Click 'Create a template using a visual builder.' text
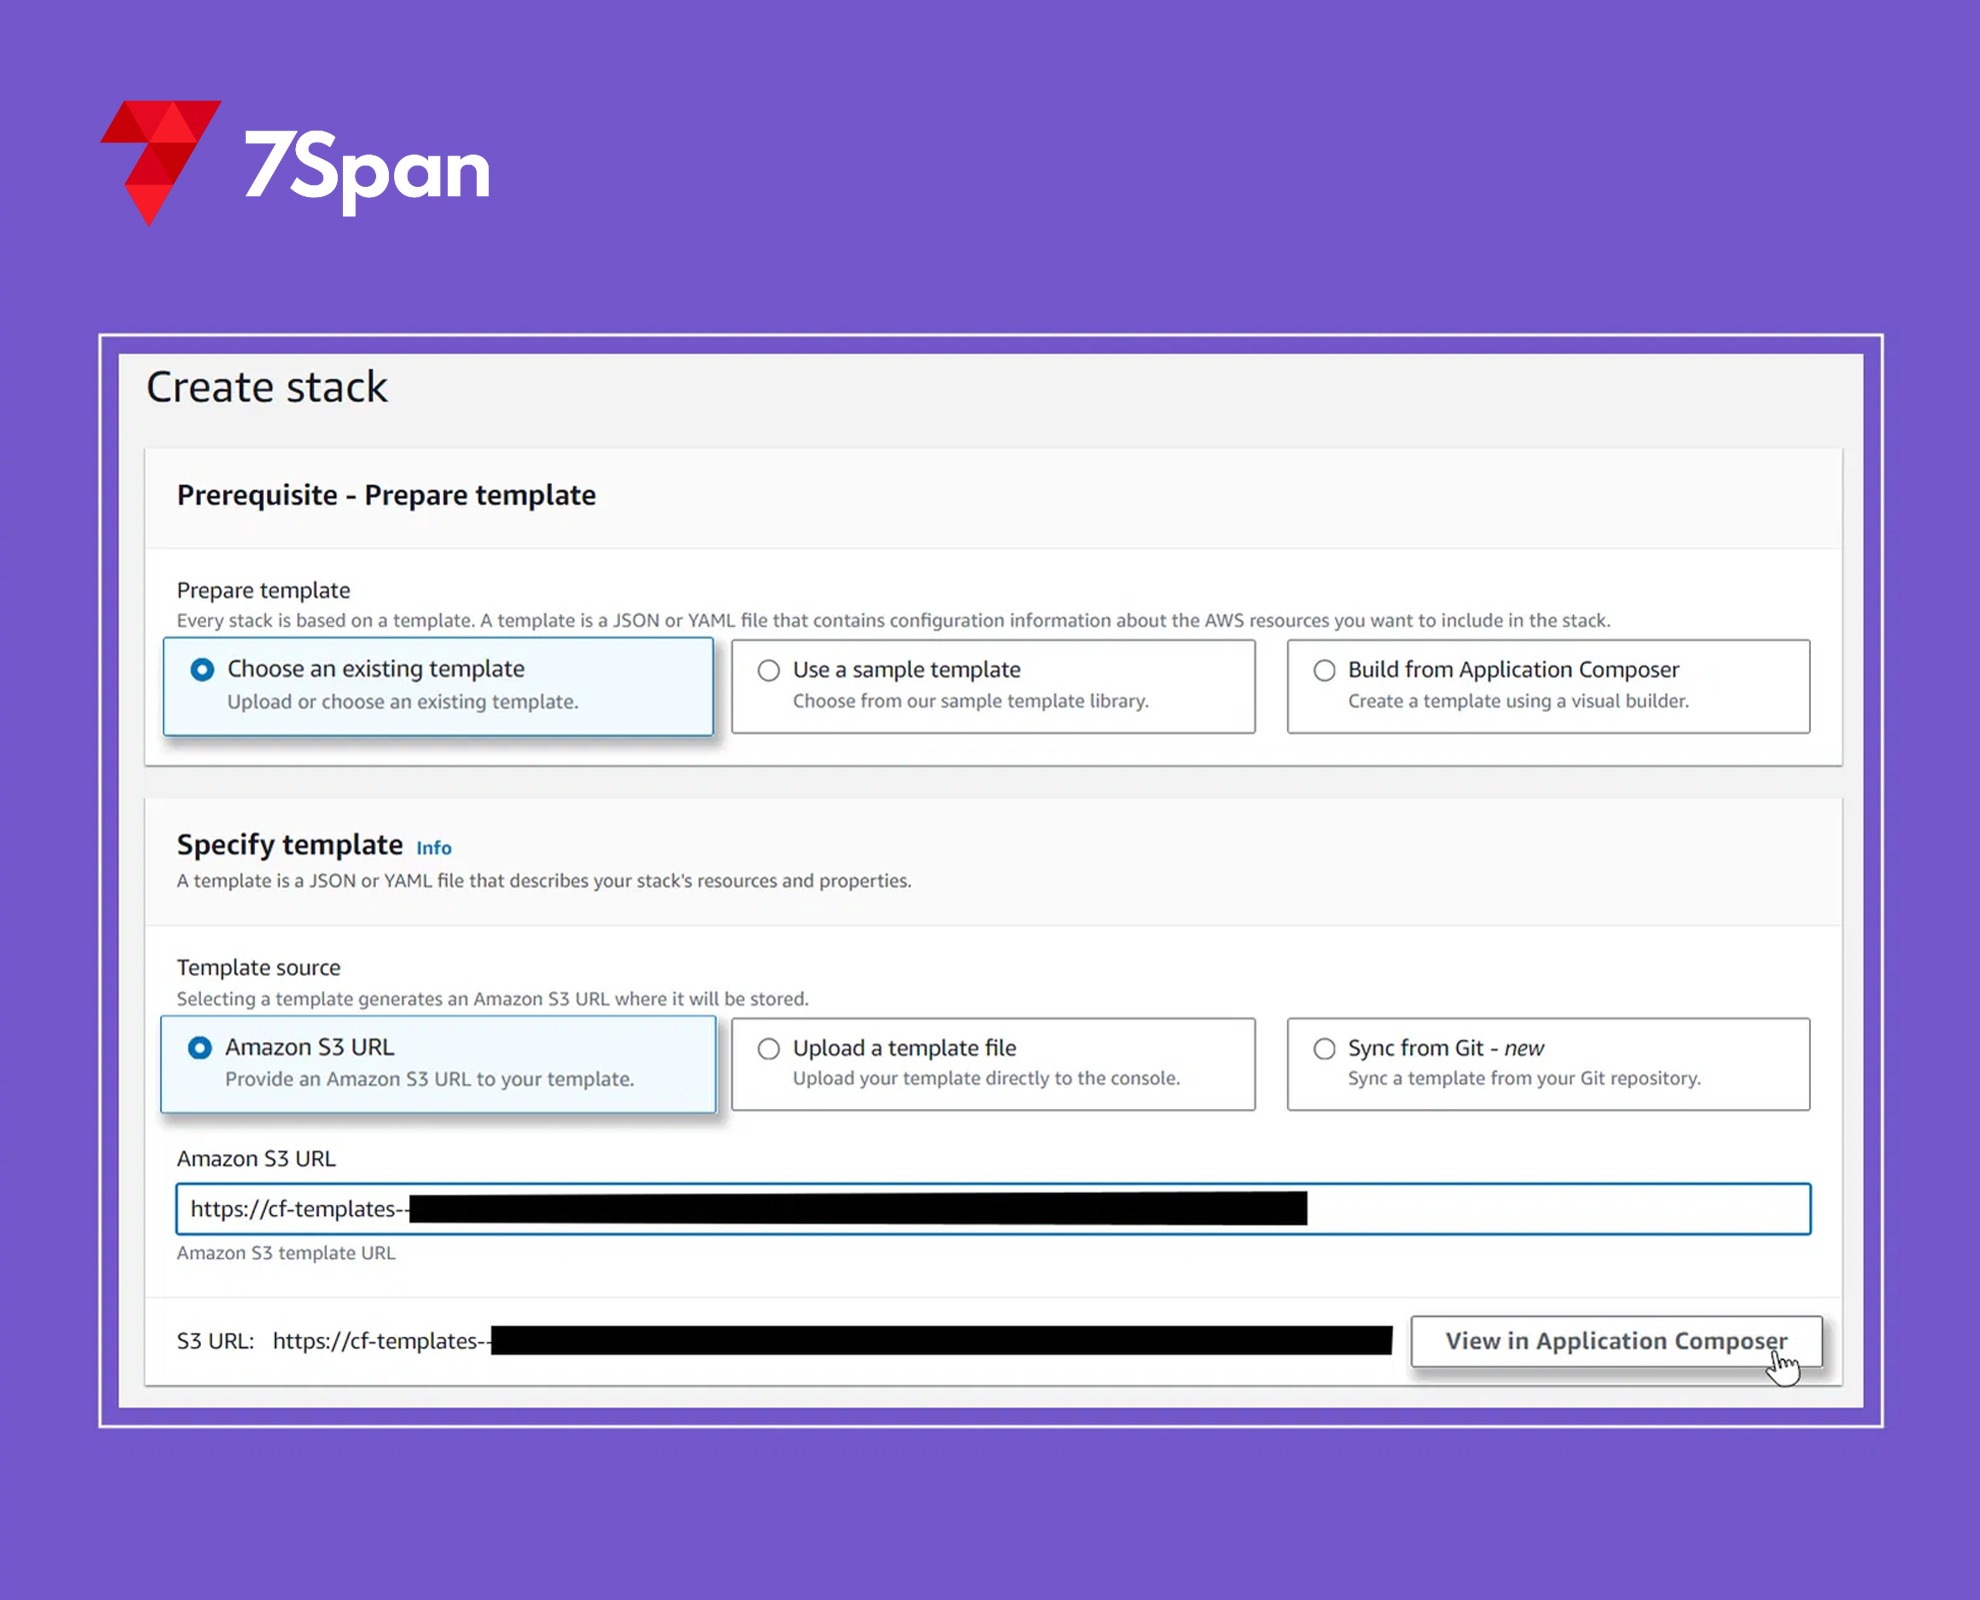Screen dimensions: 1980x1600 [x=1518, y=701]
